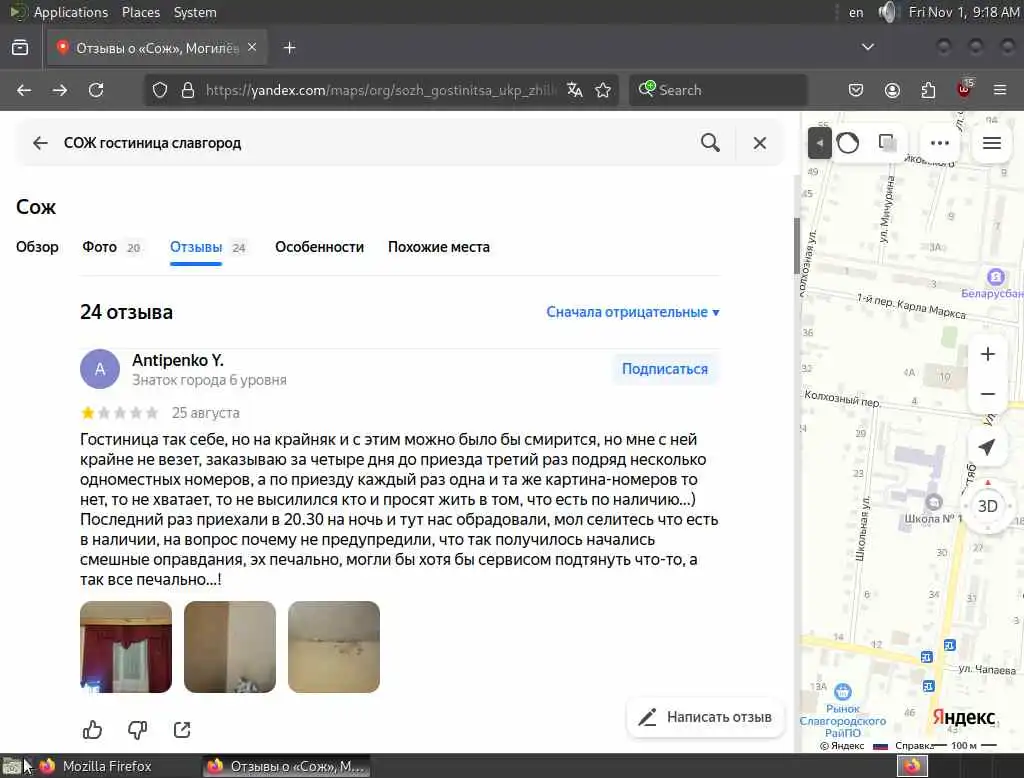This screenshot has width=1024, height=778.
Task: Open the volume speaker icon
Action: pos(886,12)
